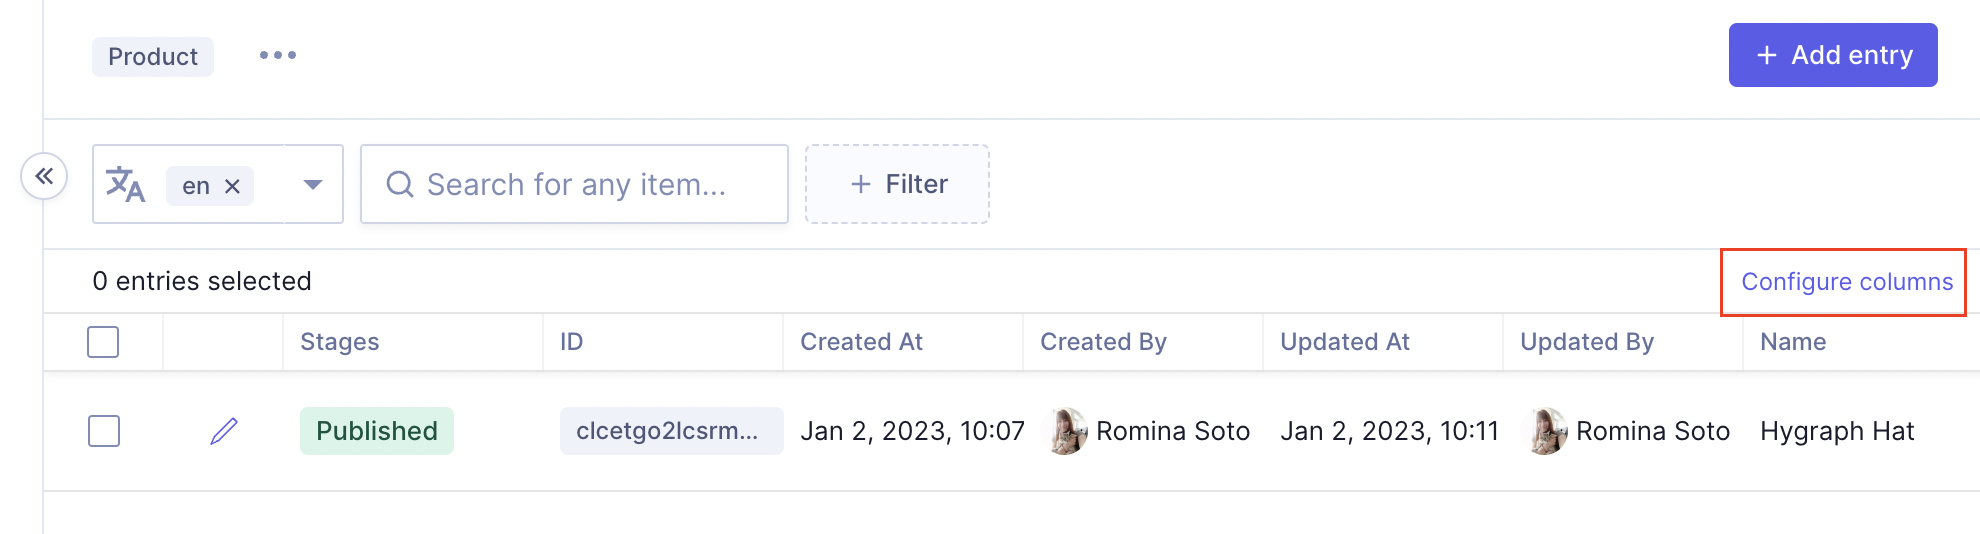Toggle the select-all entries checkbox in header

coord(103,342)
